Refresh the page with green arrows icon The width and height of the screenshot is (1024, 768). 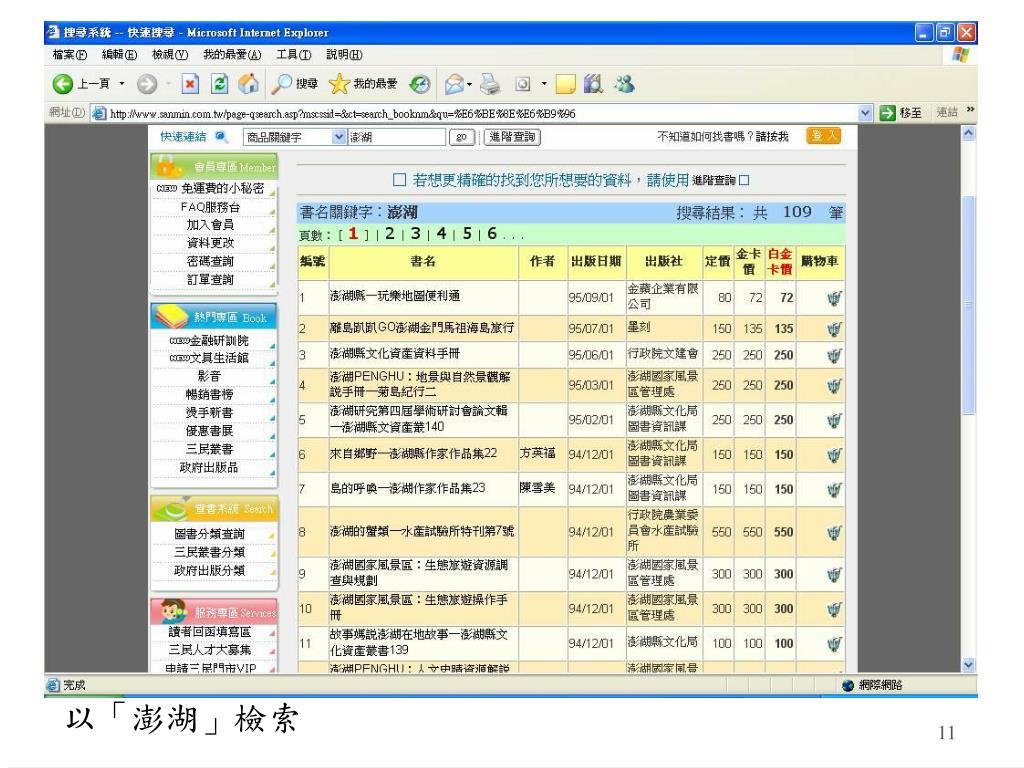point(220,84)
